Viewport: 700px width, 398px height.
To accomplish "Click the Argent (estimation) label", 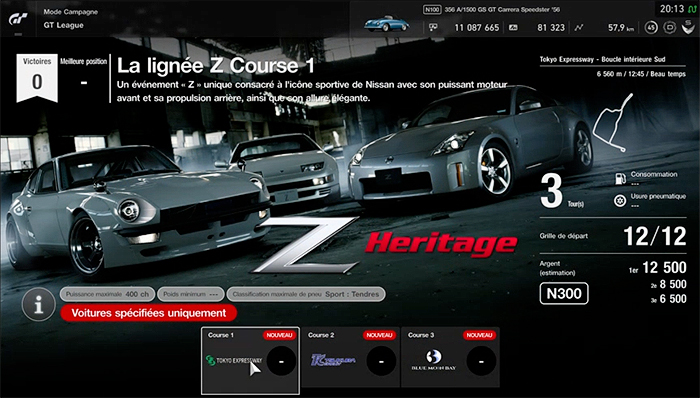I will pyautogui.click(x=557, y=268).
